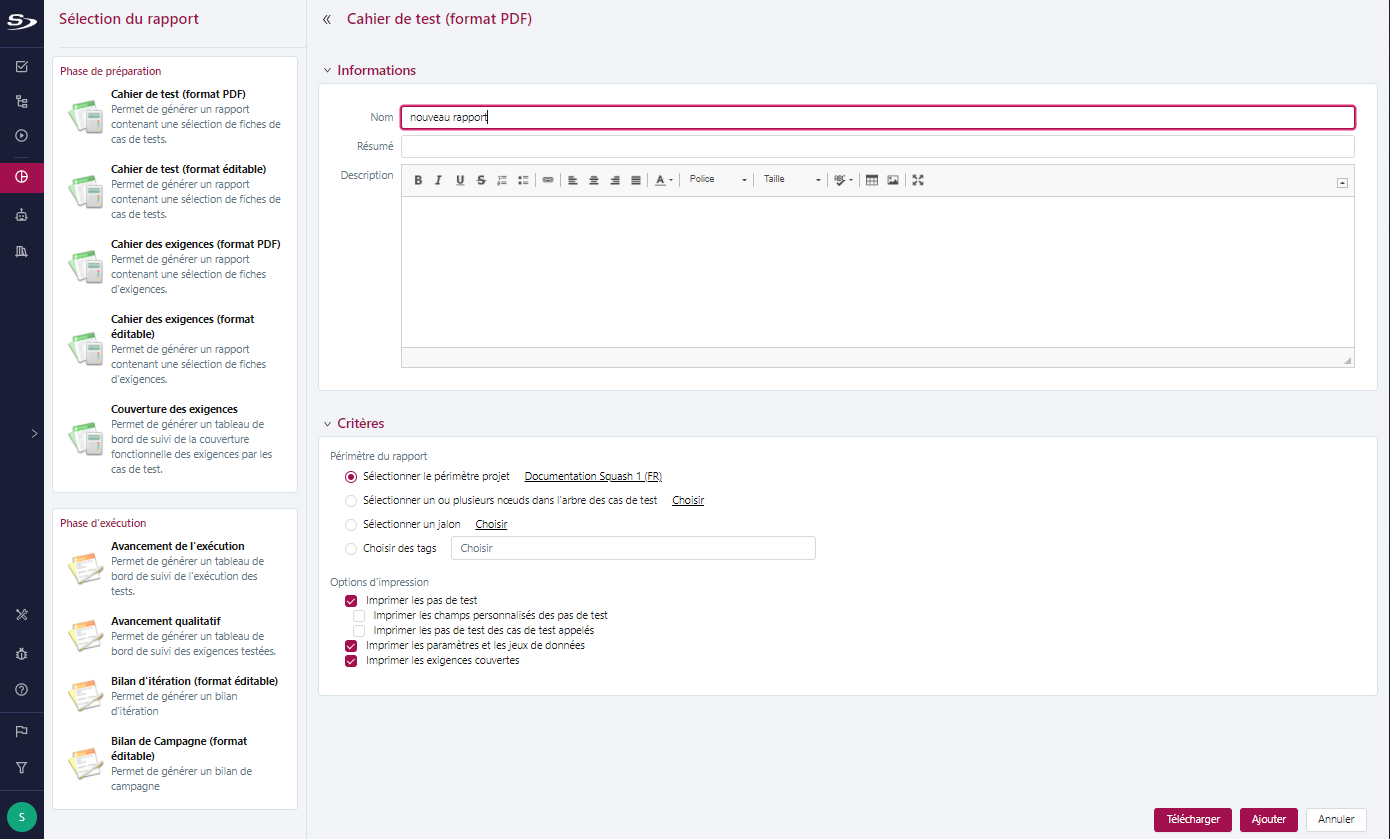Viewport: 1390px width, 839px height.
Task: Open the 'Police' font dropdown
Action: click(x=715, y=180)
